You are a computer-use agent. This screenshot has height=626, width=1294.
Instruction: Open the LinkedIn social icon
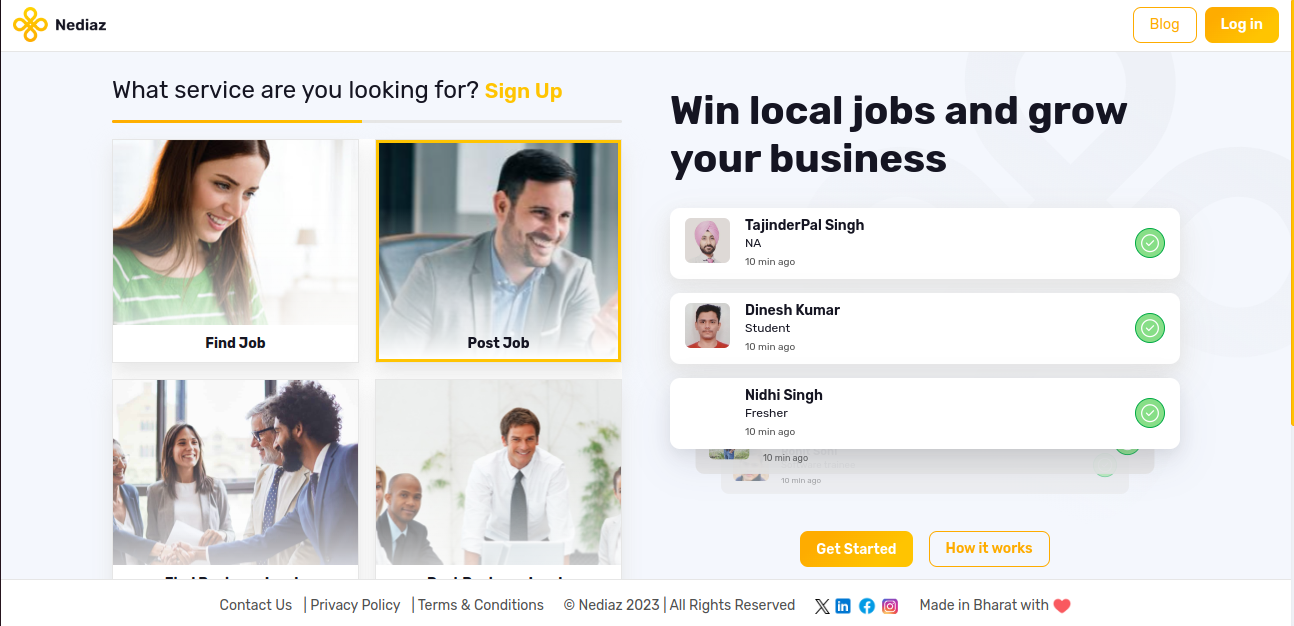pyautogui.click(x=843, y=606)
